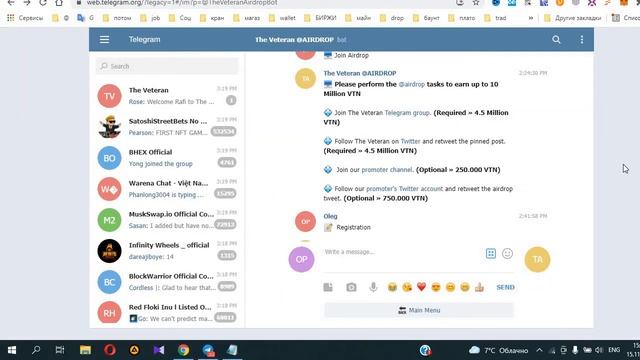Search within the current chat
Viewport: 640px width, 360px height.
[x=556, y=40]
